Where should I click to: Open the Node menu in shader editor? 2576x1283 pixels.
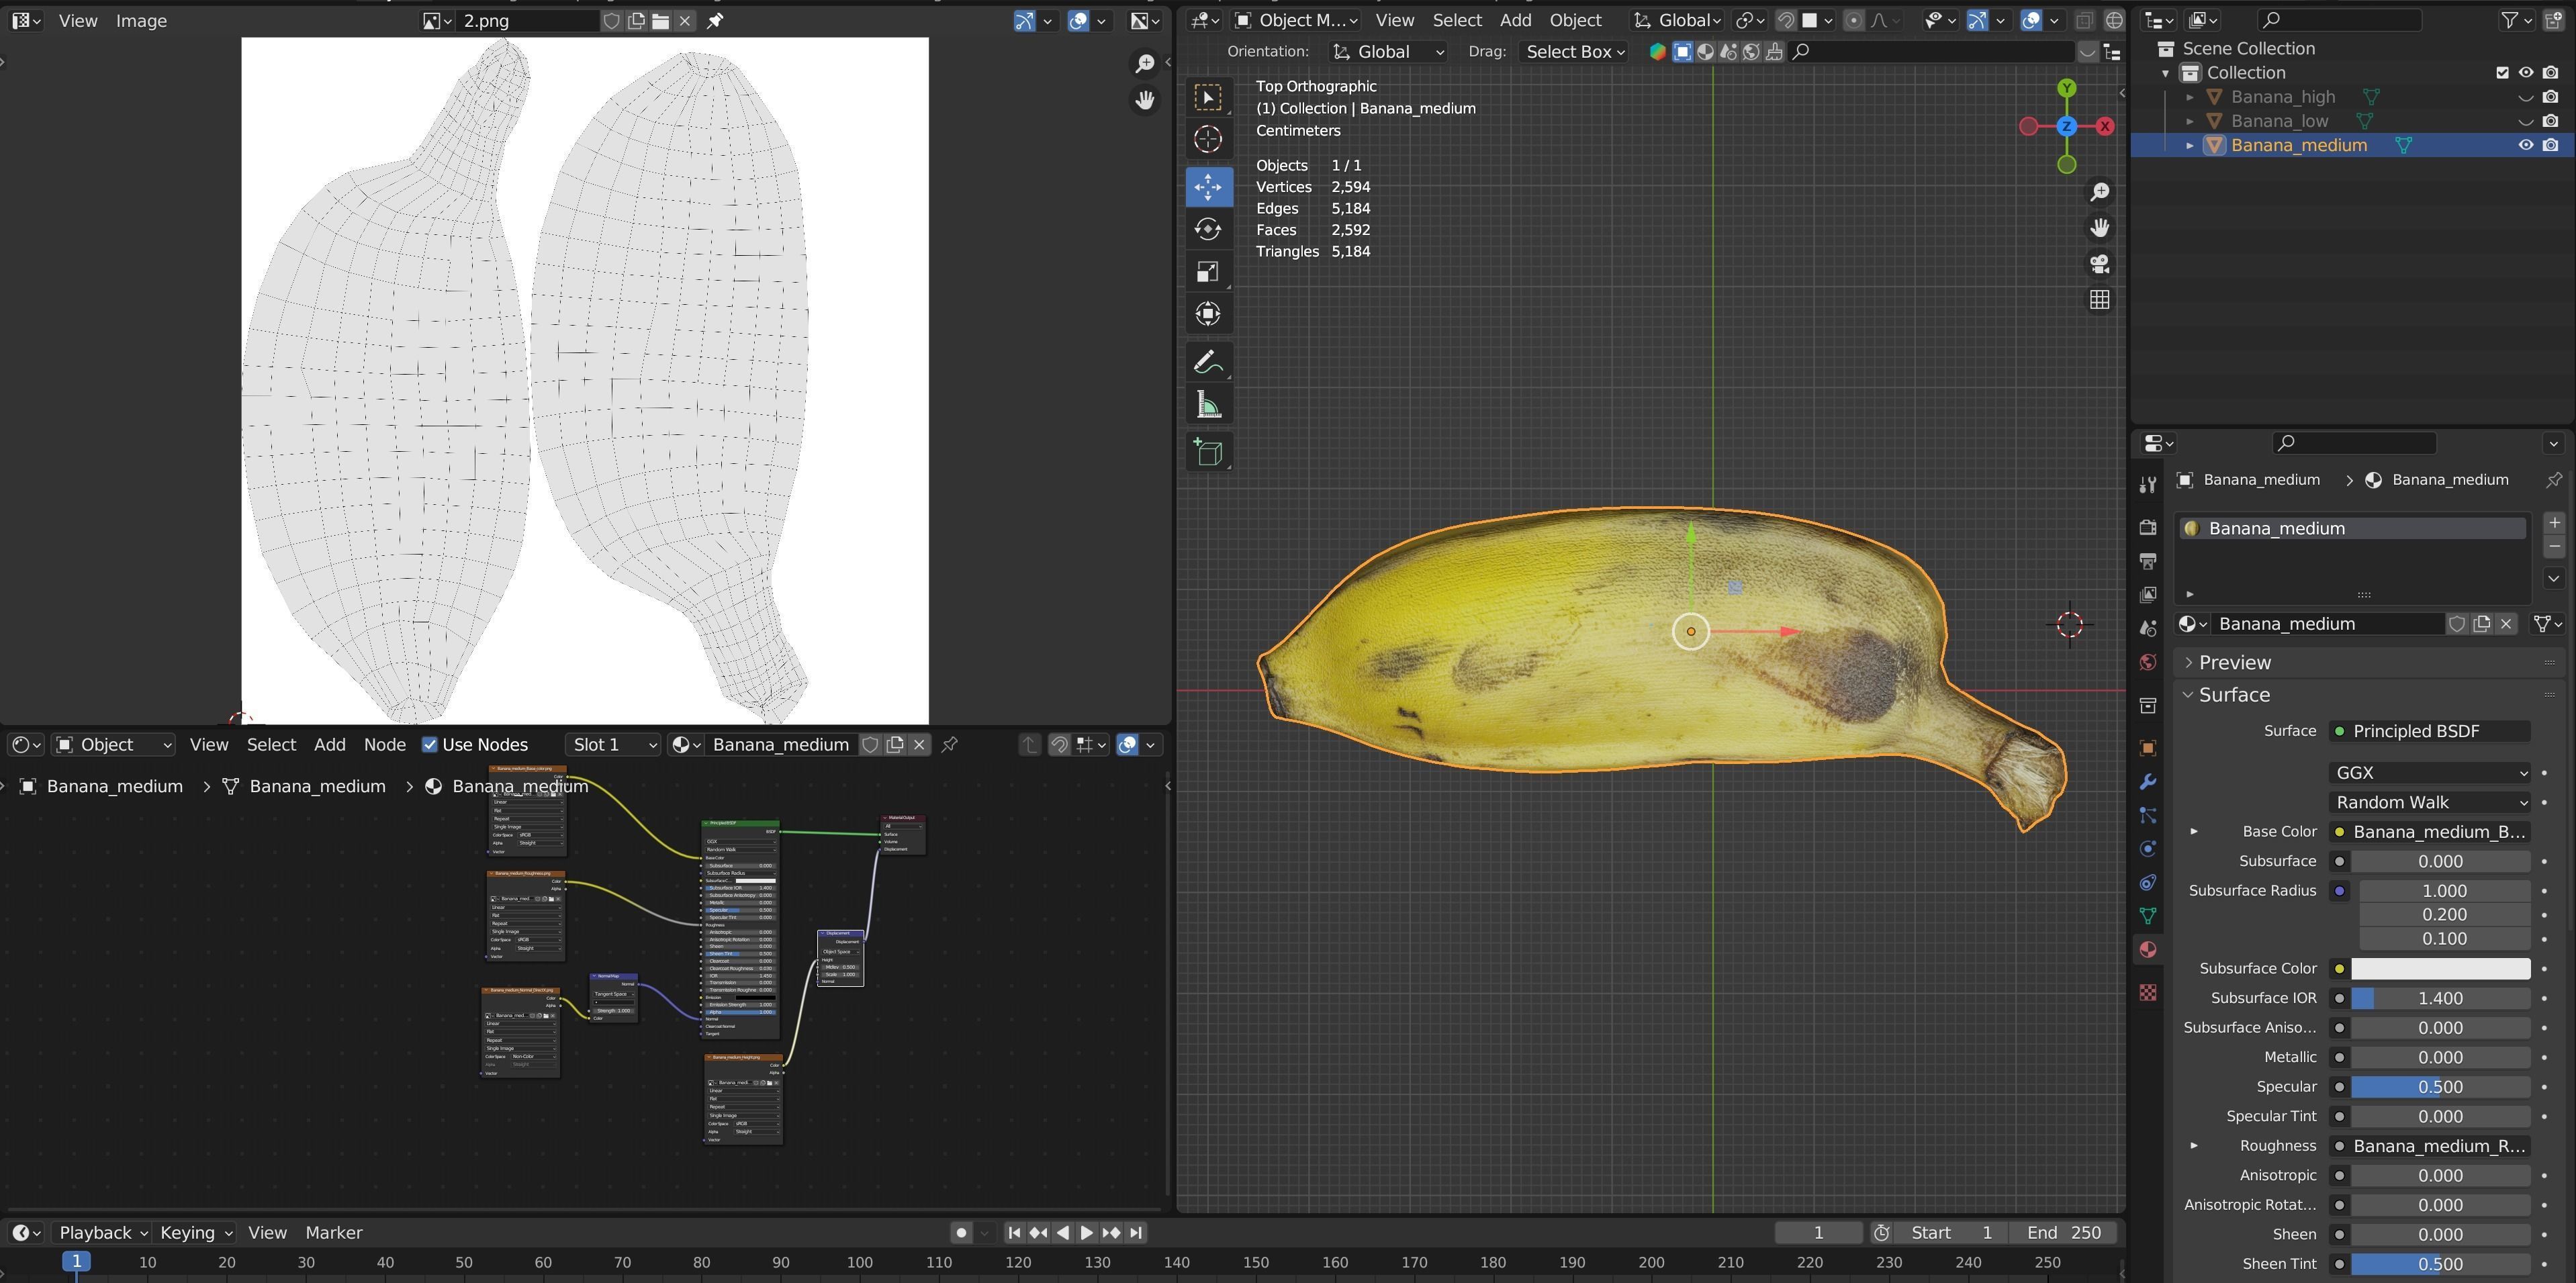point(385,745)
